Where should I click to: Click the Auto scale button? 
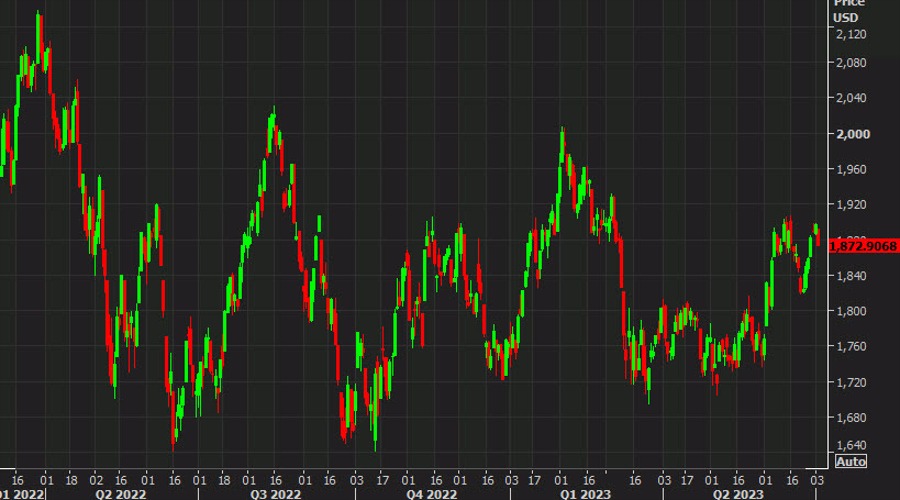click(851, 462)
